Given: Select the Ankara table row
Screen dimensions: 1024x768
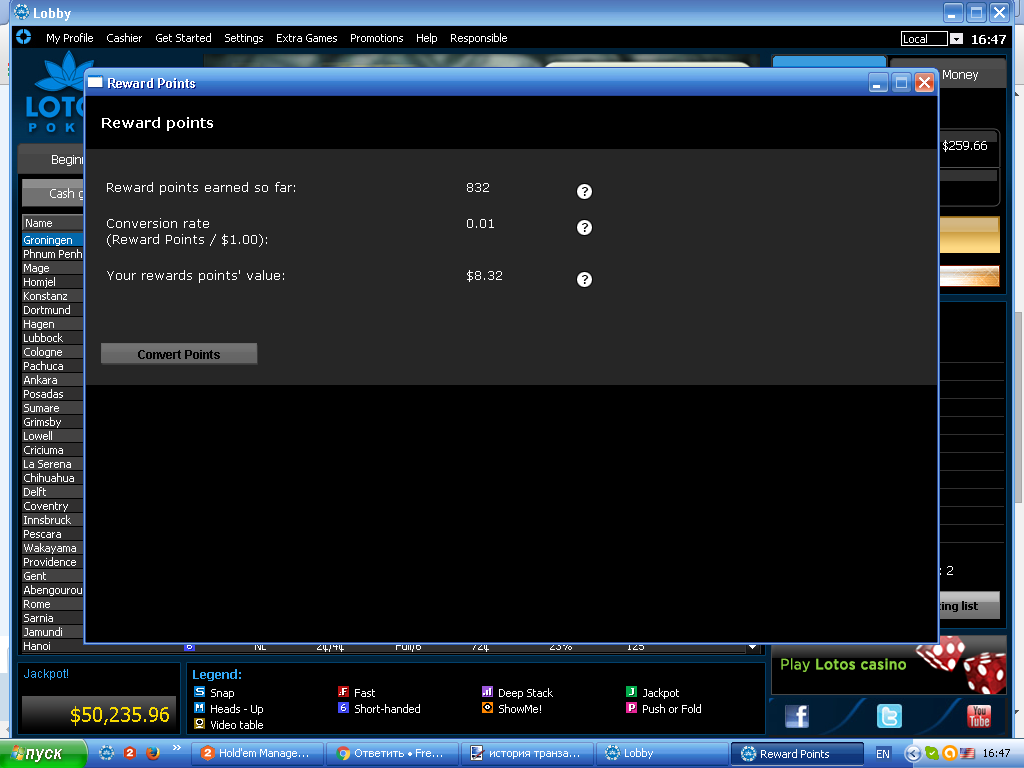Looking at the screenshot, I should click(53, 380).
